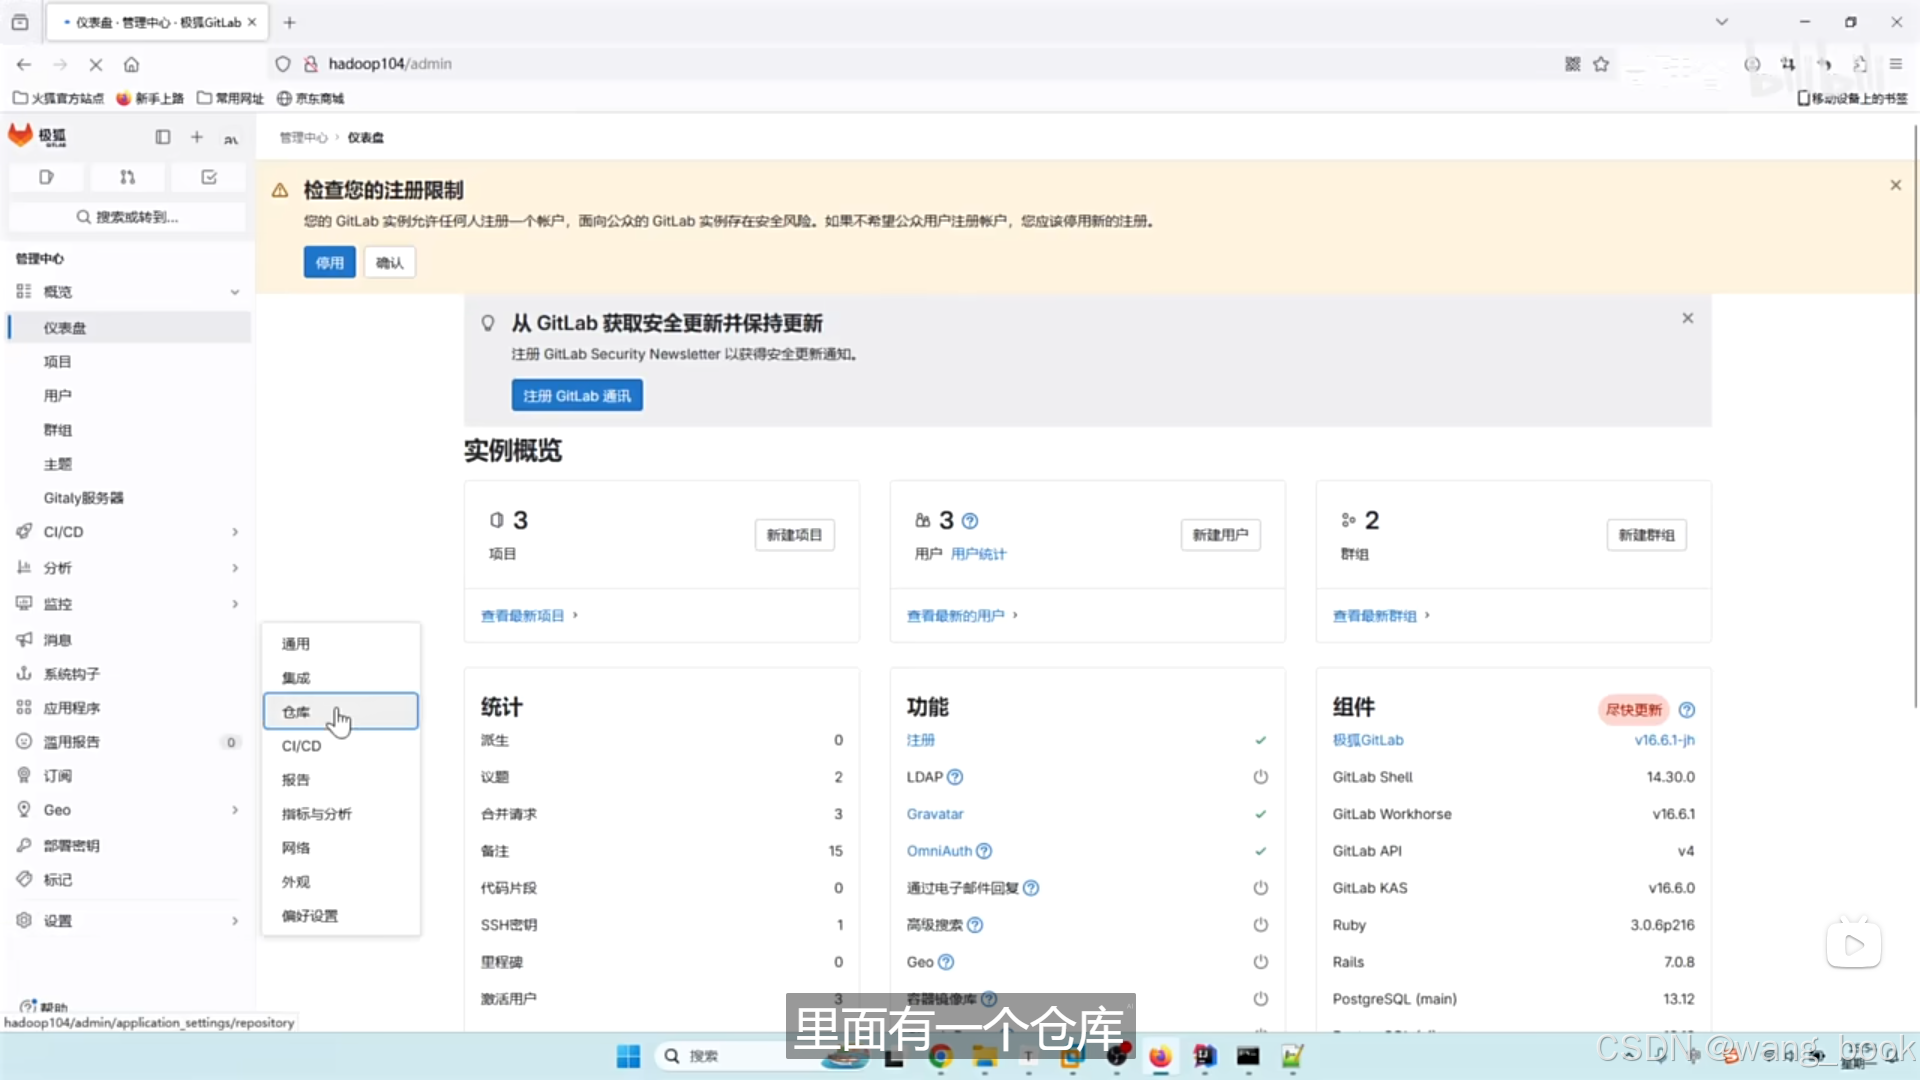The width and height of the screenshot is (1920, 1080).
Task: Open Gitaly服务器 in the sidebar
Action: tap(129, 498)
